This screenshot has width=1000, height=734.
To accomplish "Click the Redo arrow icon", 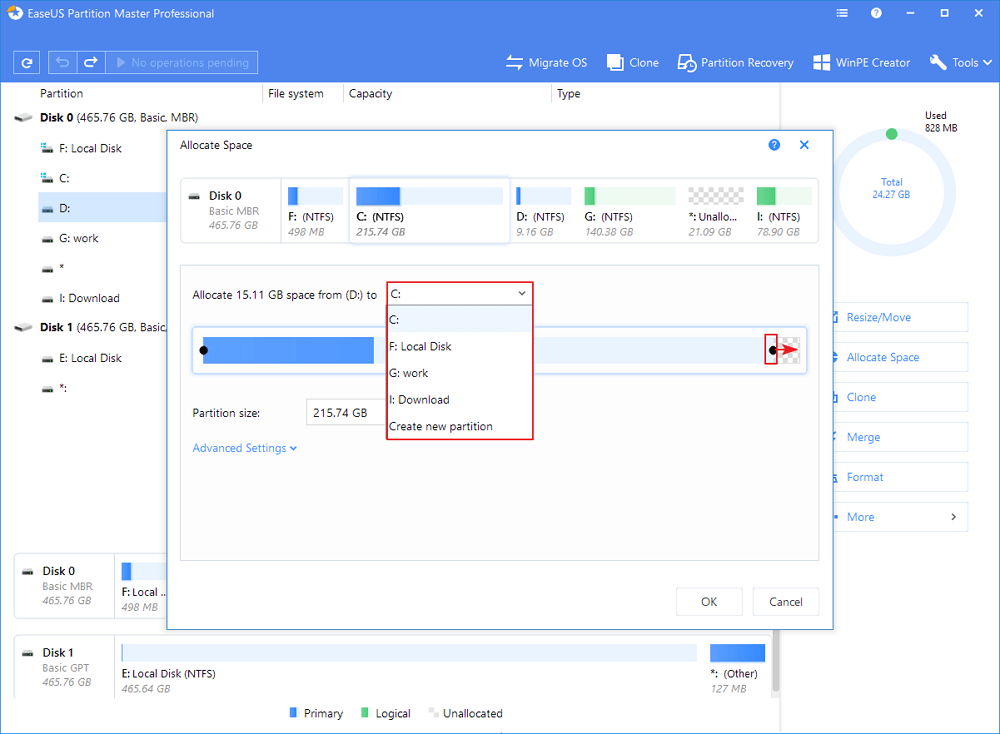I will [x=91, y=62].
